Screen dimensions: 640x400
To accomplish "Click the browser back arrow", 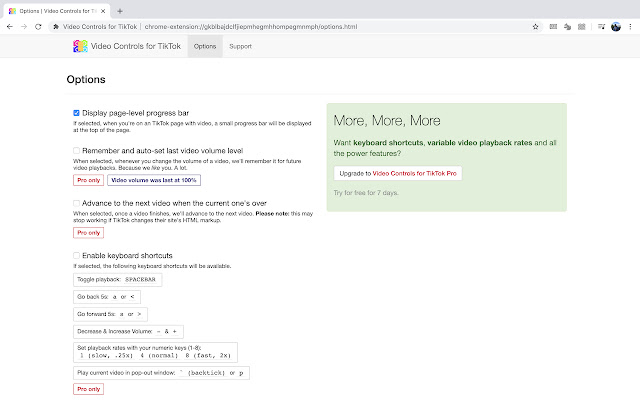I will (10, 25).
